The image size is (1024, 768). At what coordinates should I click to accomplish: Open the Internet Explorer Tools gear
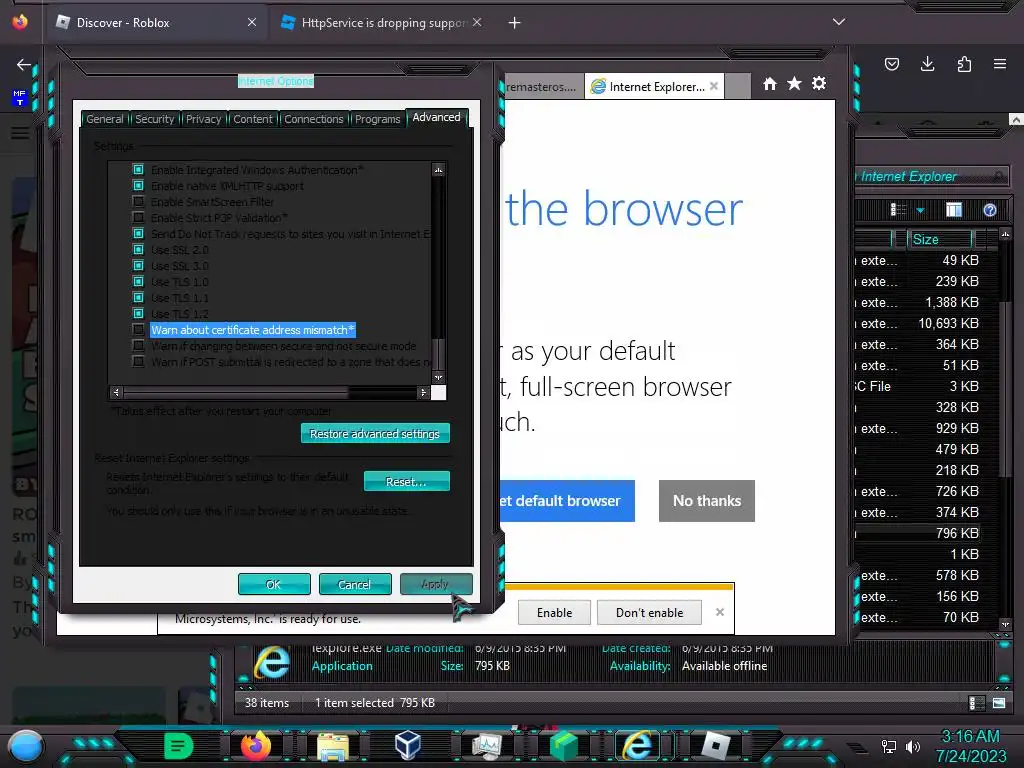[819, 84]
